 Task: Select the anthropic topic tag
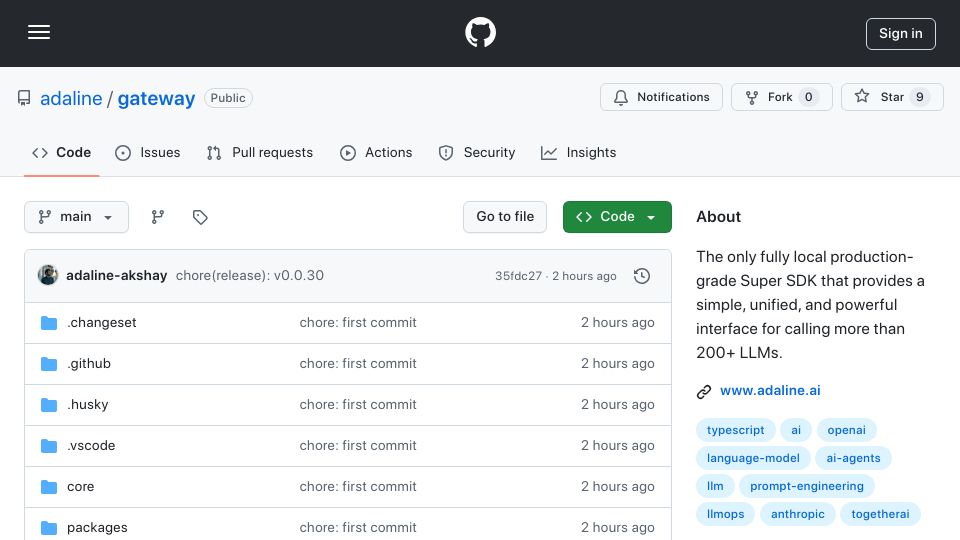point(798,514)
